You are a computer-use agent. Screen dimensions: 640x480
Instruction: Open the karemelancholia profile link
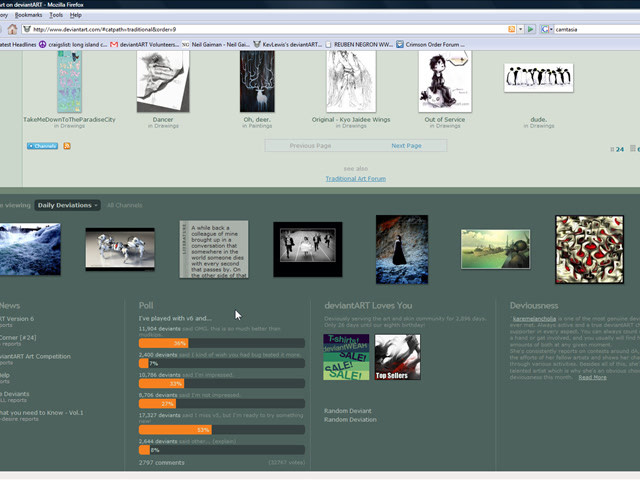[534, 319]
